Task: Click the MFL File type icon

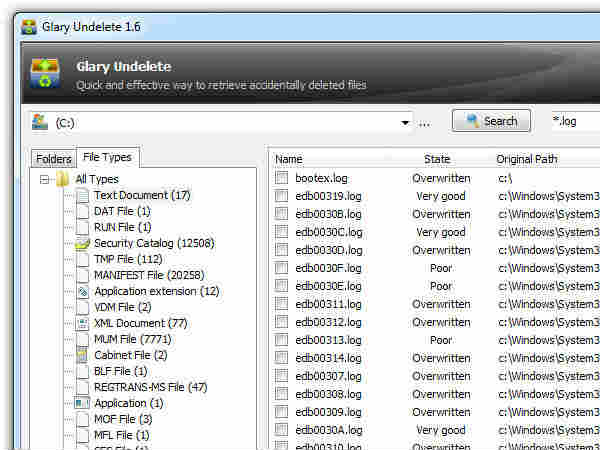Action: point(82,435)
